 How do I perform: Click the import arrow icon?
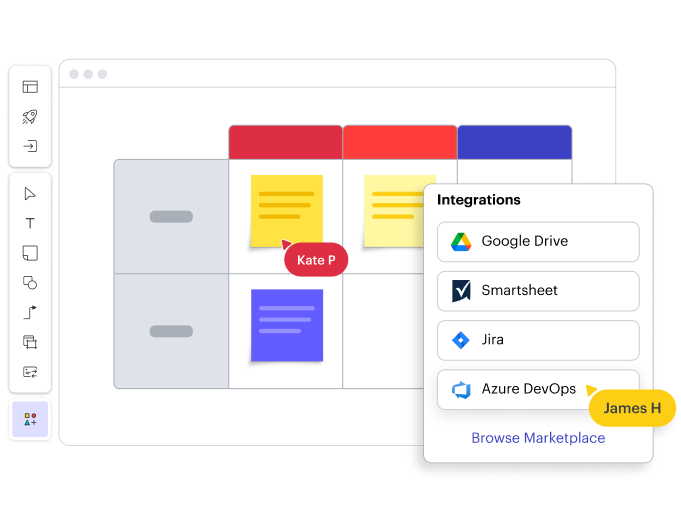pyautogui.click(x=30, y=146)
